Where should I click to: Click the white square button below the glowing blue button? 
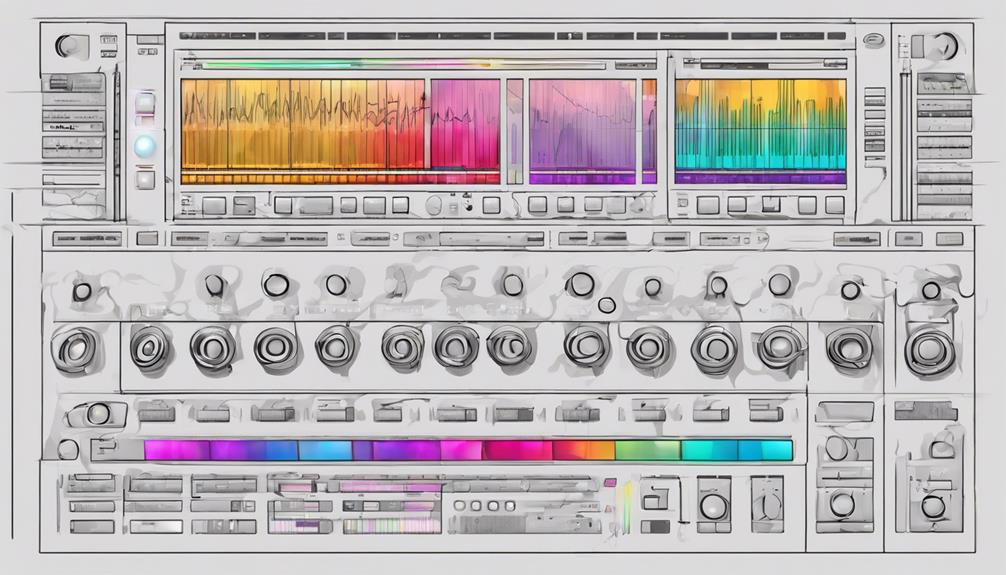click(x=145, y=178)
